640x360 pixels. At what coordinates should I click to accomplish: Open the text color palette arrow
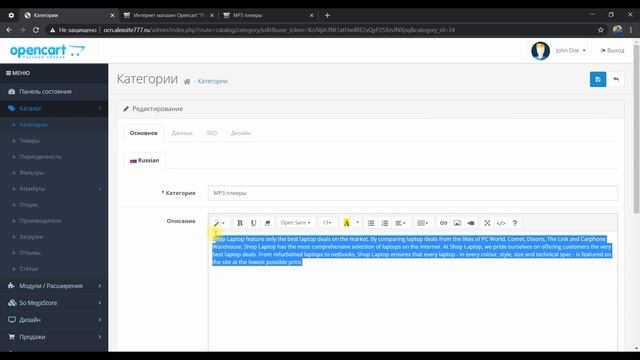358,223
